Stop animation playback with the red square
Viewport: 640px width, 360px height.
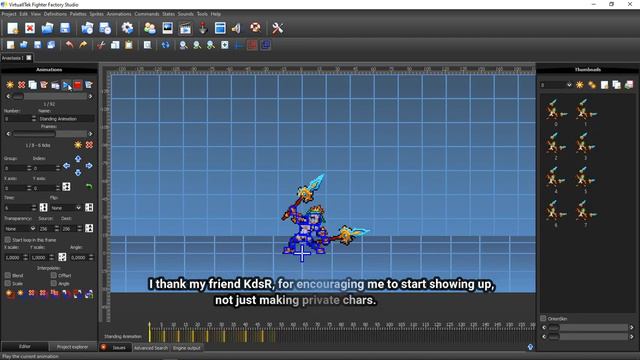78,85
